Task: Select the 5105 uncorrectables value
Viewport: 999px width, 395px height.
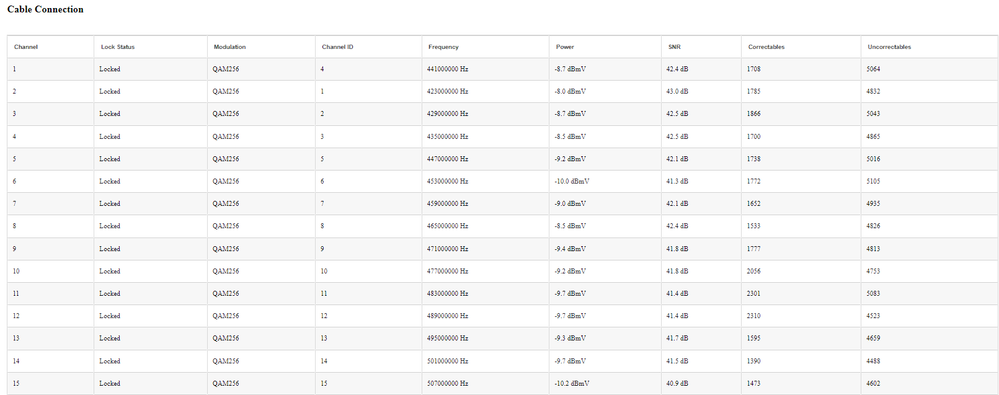Action: (873, 181)
